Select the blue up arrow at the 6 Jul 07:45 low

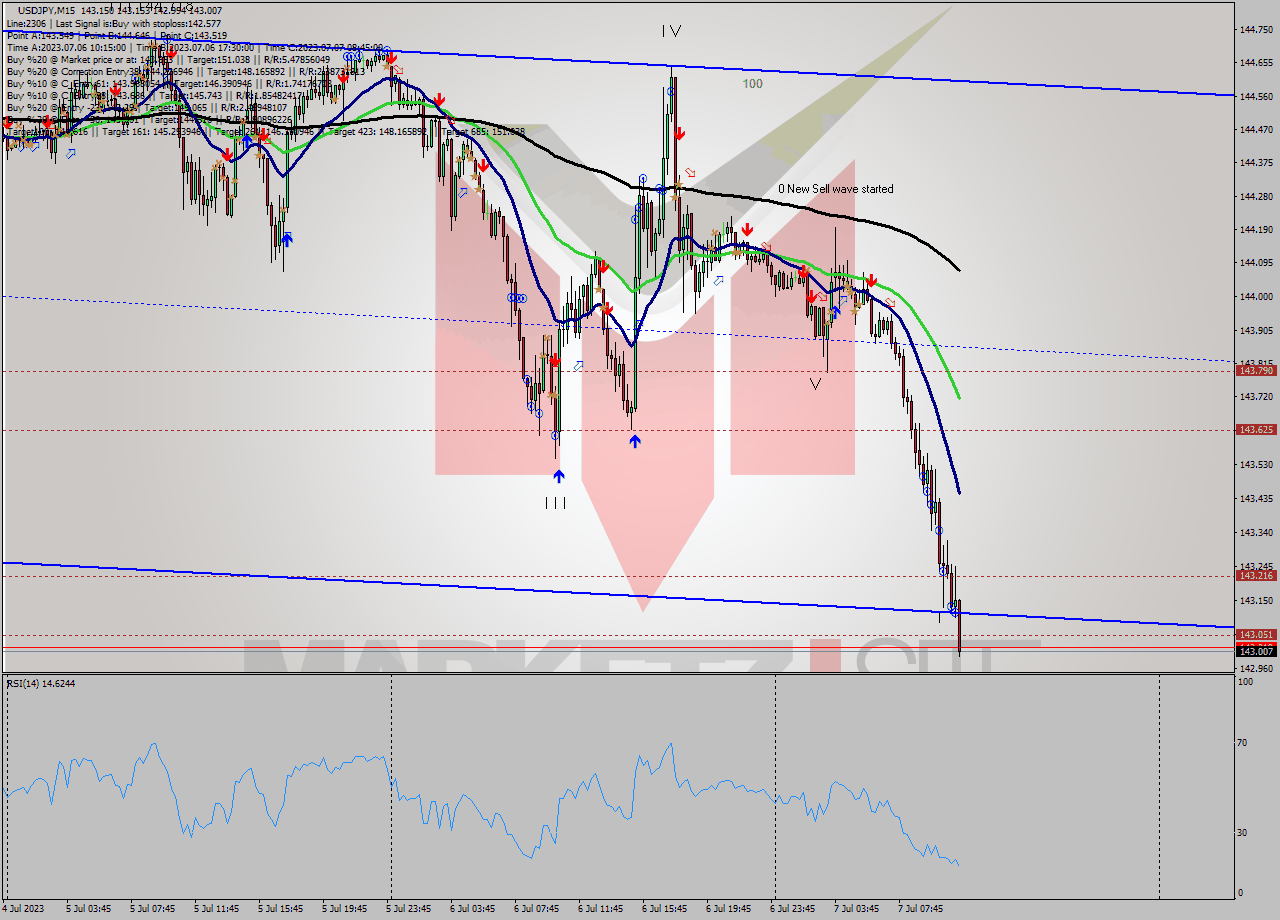click(x=635, y=441)
